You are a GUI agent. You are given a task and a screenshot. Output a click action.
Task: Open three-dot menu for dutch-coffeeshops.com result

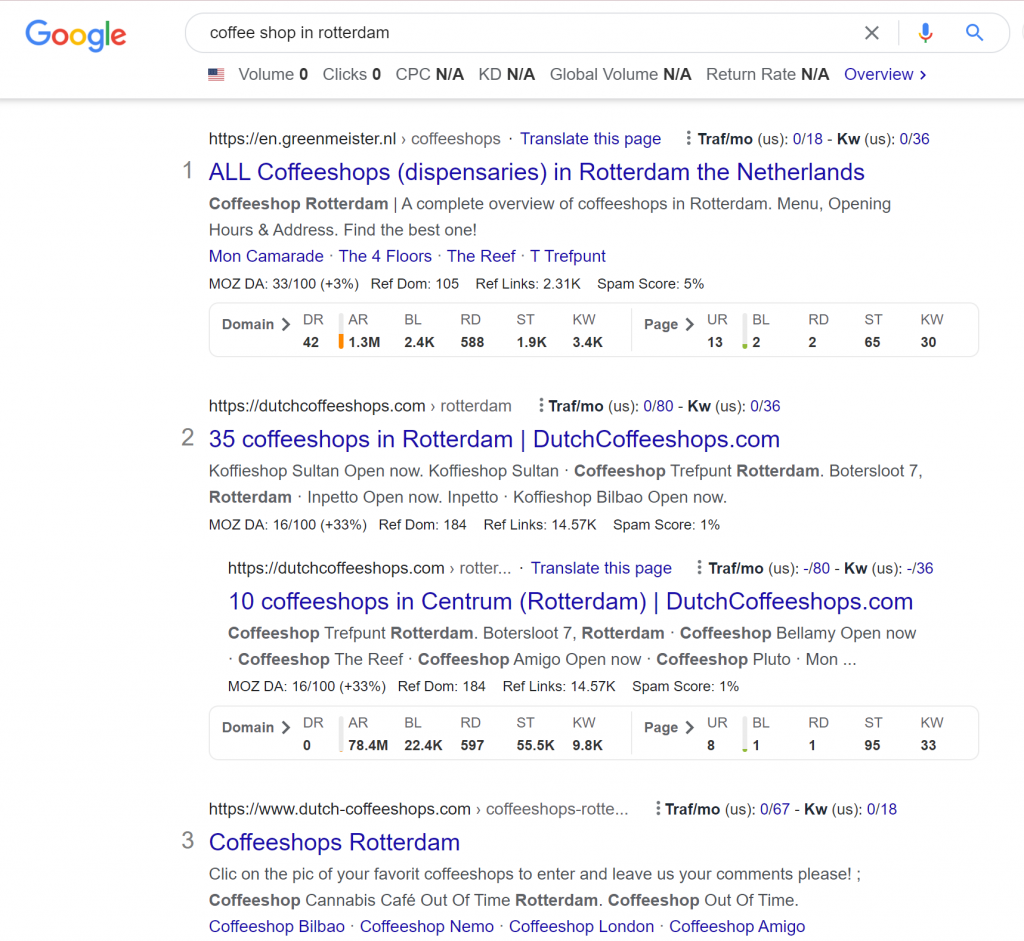(658, 808)
